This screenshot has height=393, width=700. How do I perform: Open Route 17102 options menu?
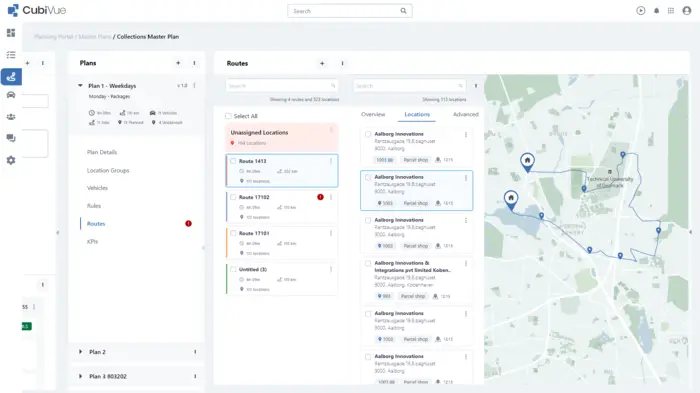331,197
